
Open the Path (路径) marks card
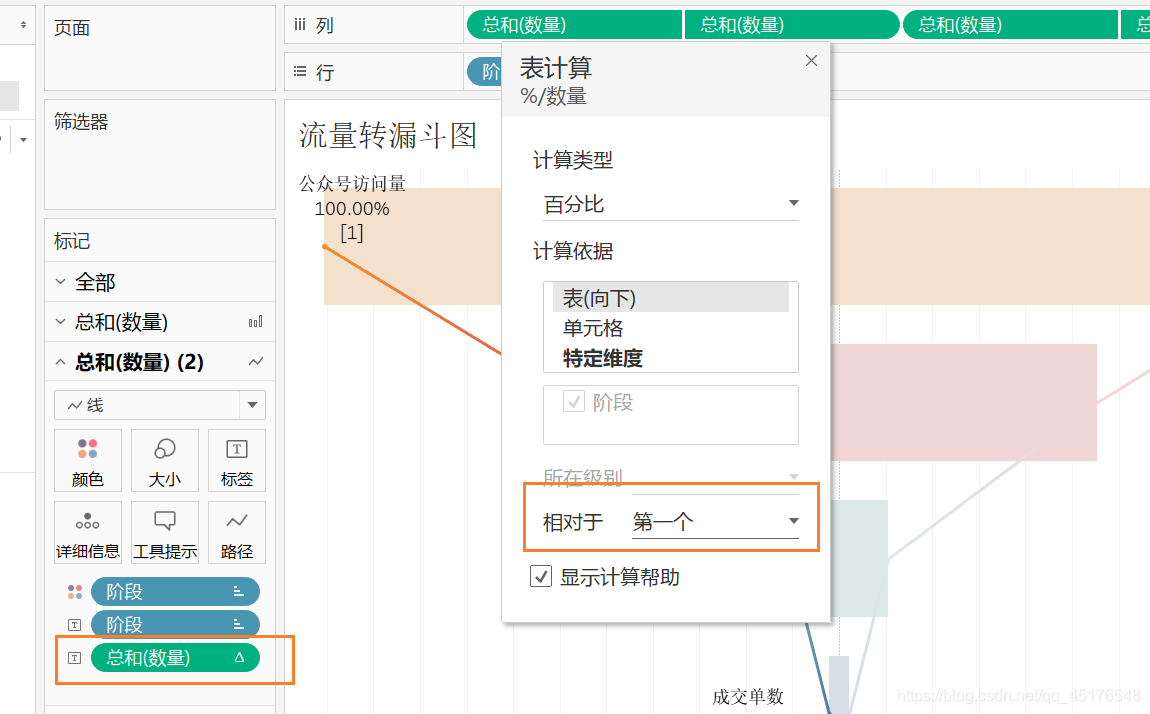[x=236, y=532]
